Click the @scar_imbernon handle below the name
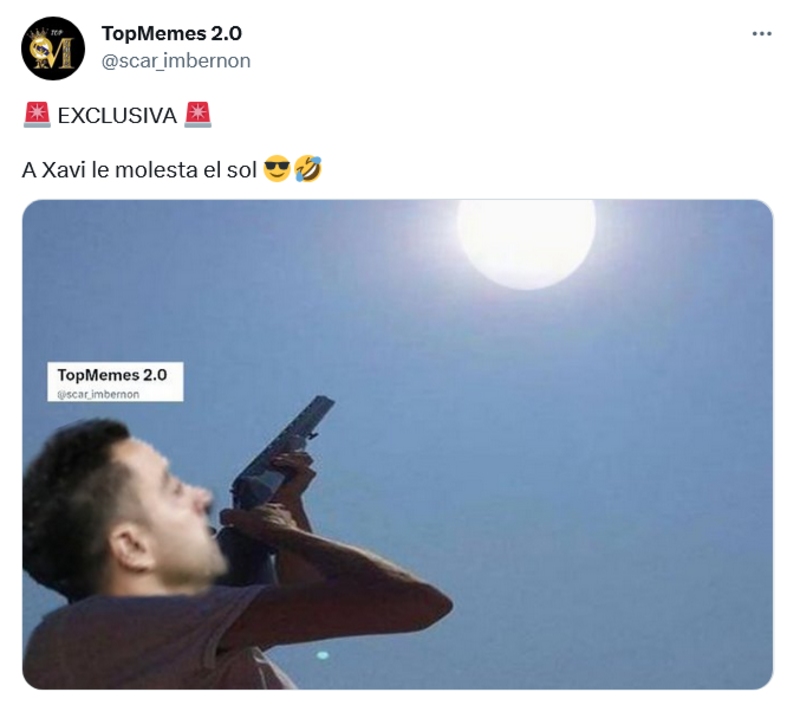 coord(176,61)
